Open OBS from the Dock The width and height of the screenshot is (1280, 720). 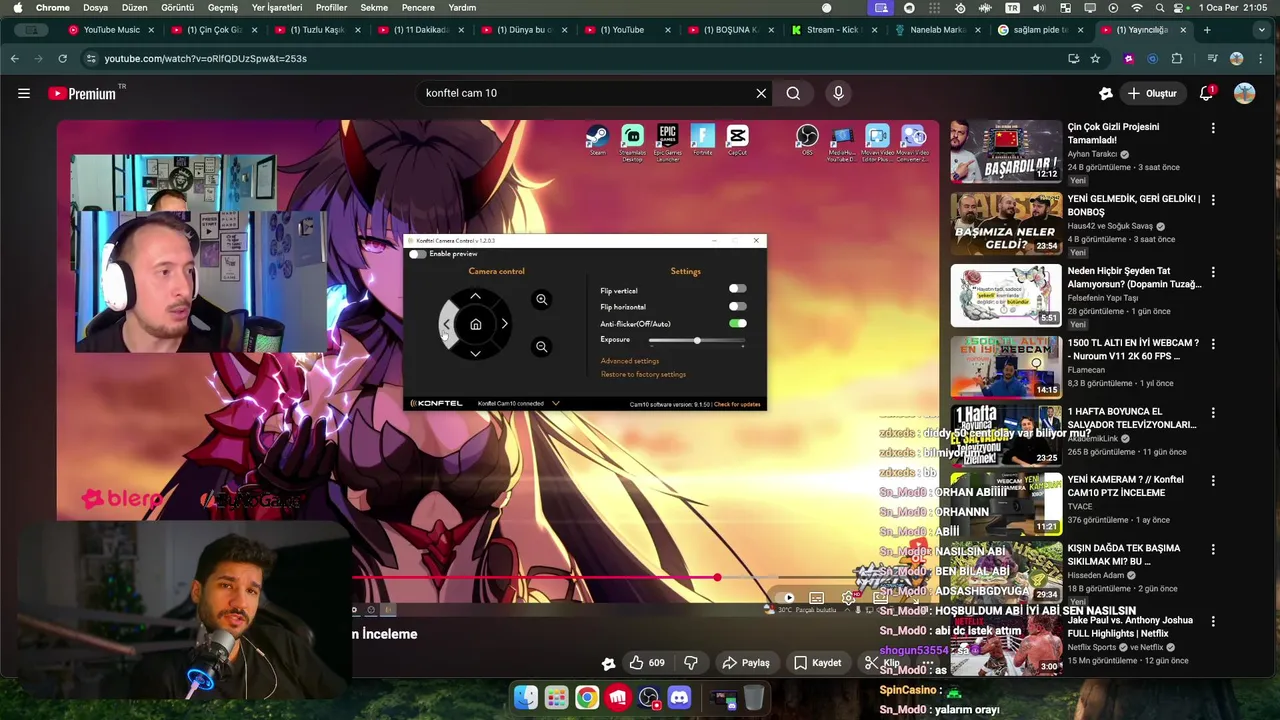(x=649, y=697)
